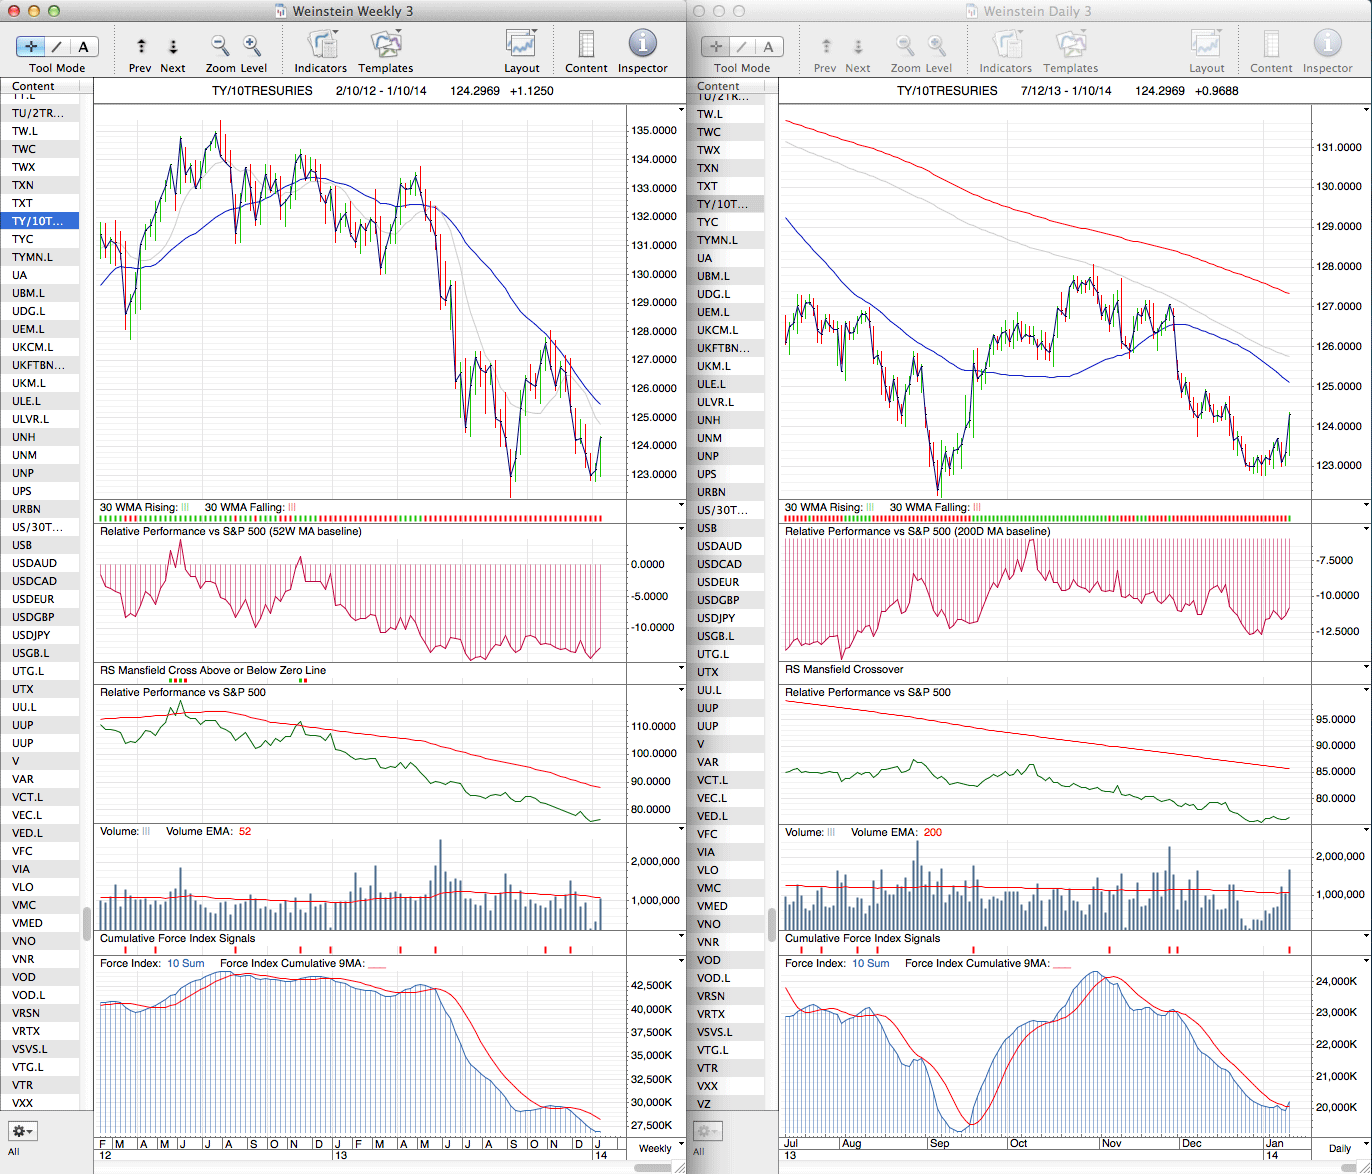Open the gear action menu under Weekly symbol list
The width and height of the screenshot is (1372, 1174).
click(22, 1131)
